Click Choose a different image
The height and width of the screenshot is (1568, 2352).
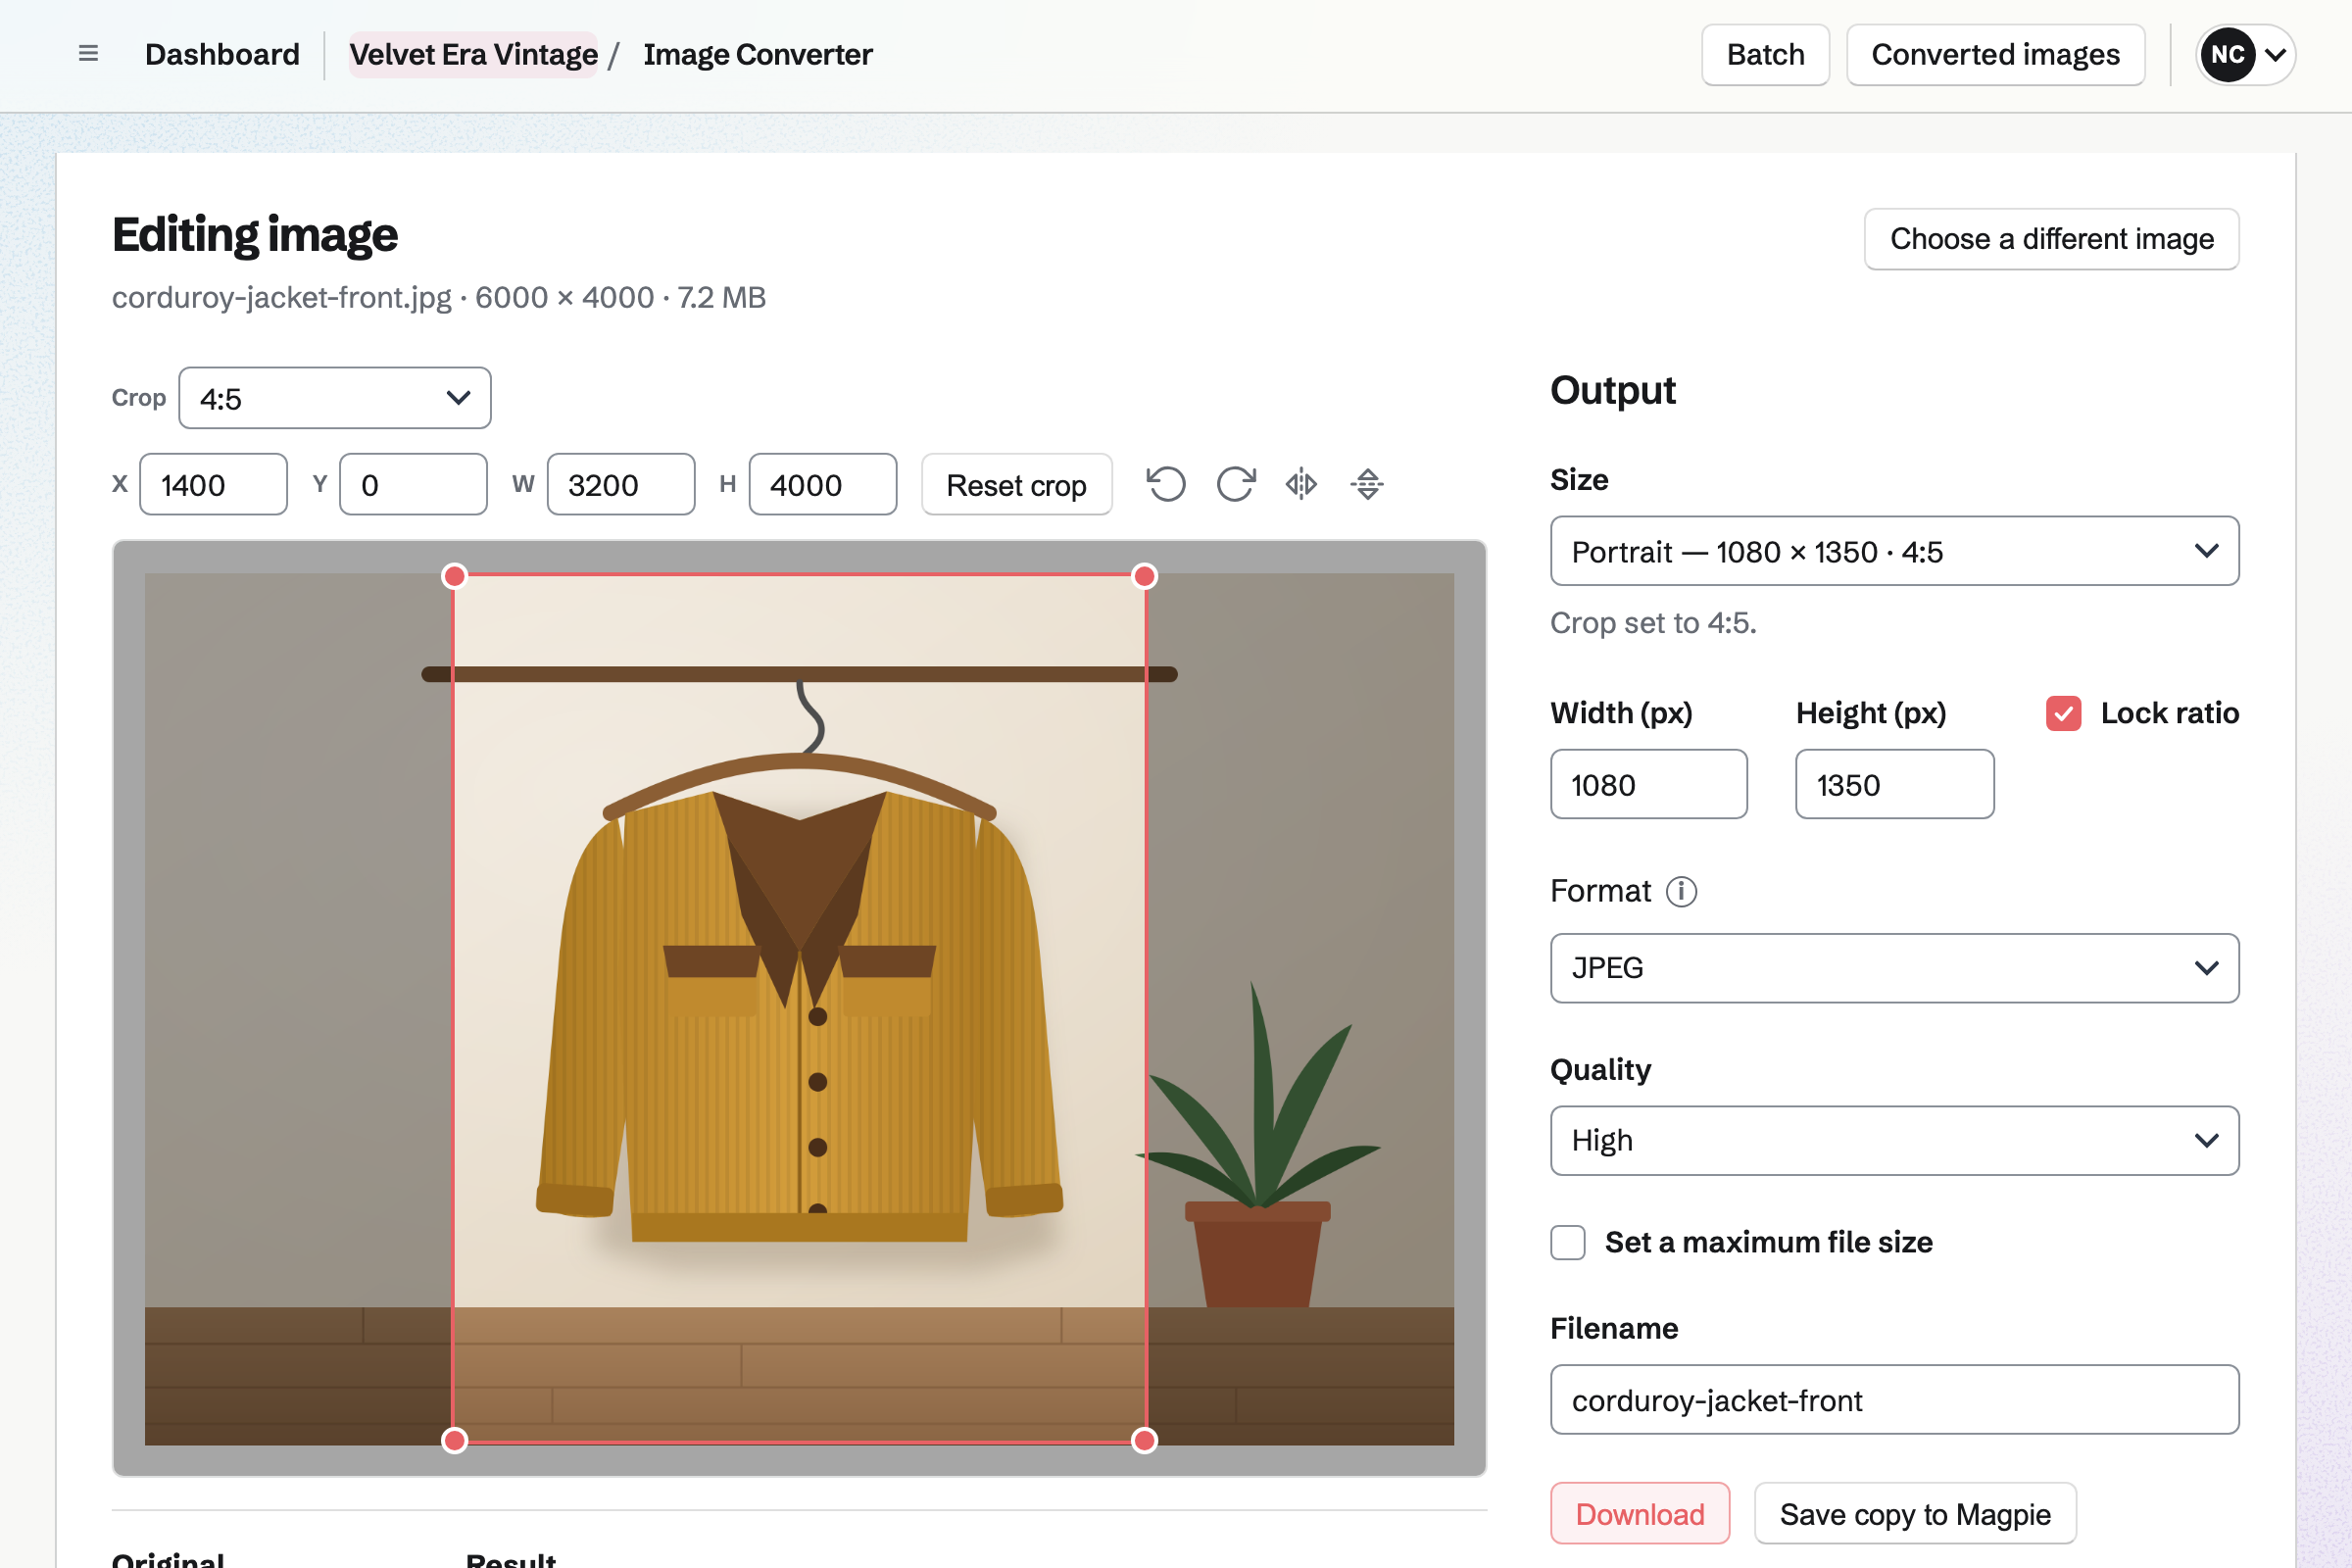(2051, 239)
